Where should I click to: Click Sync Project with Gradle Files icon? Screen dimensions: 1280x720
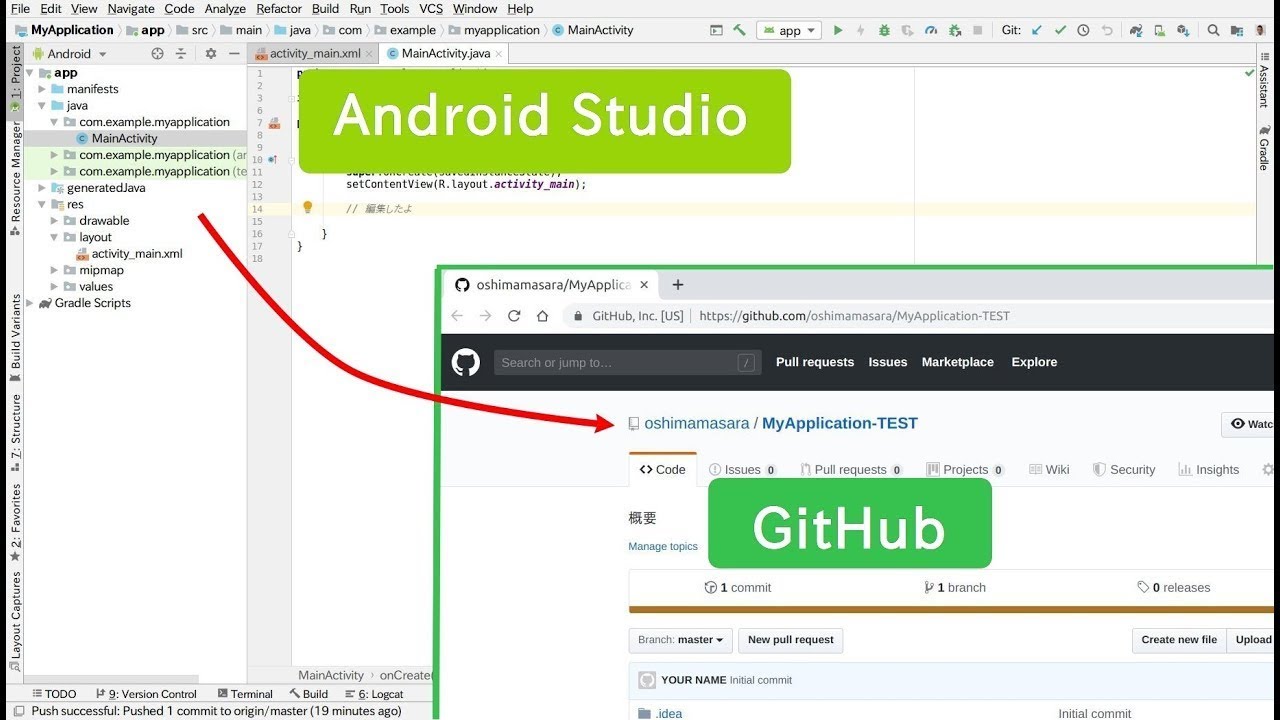[x=1136, y=30]
